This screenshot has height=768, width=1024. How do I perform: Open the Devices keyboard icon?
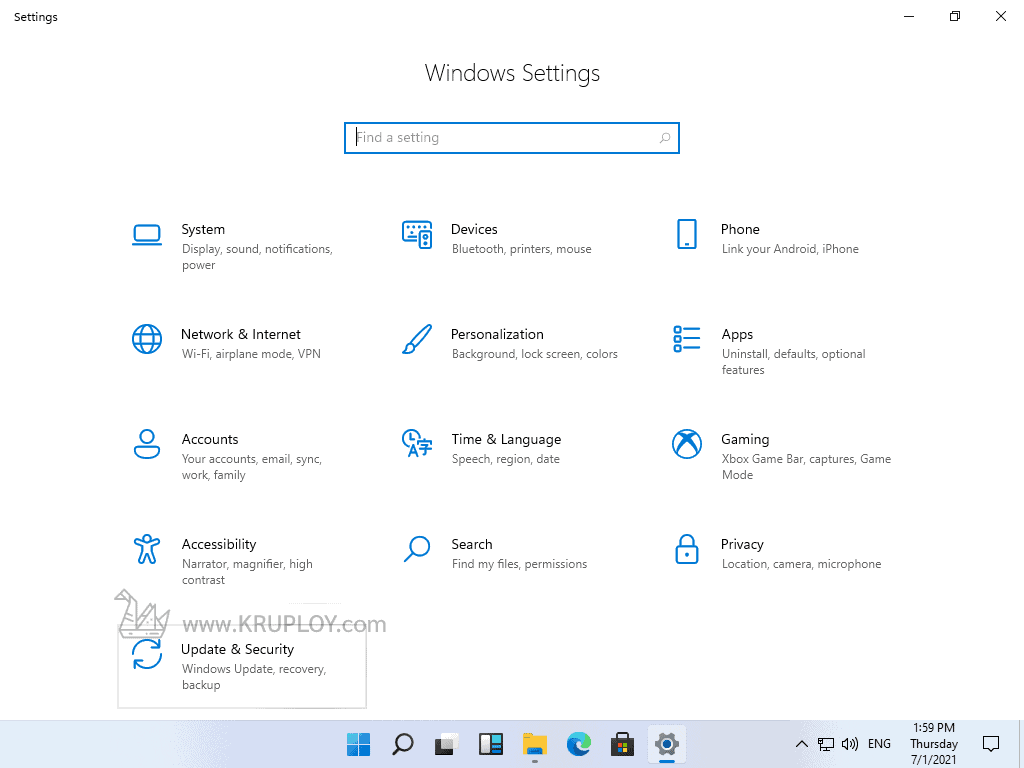pos(417,234)
